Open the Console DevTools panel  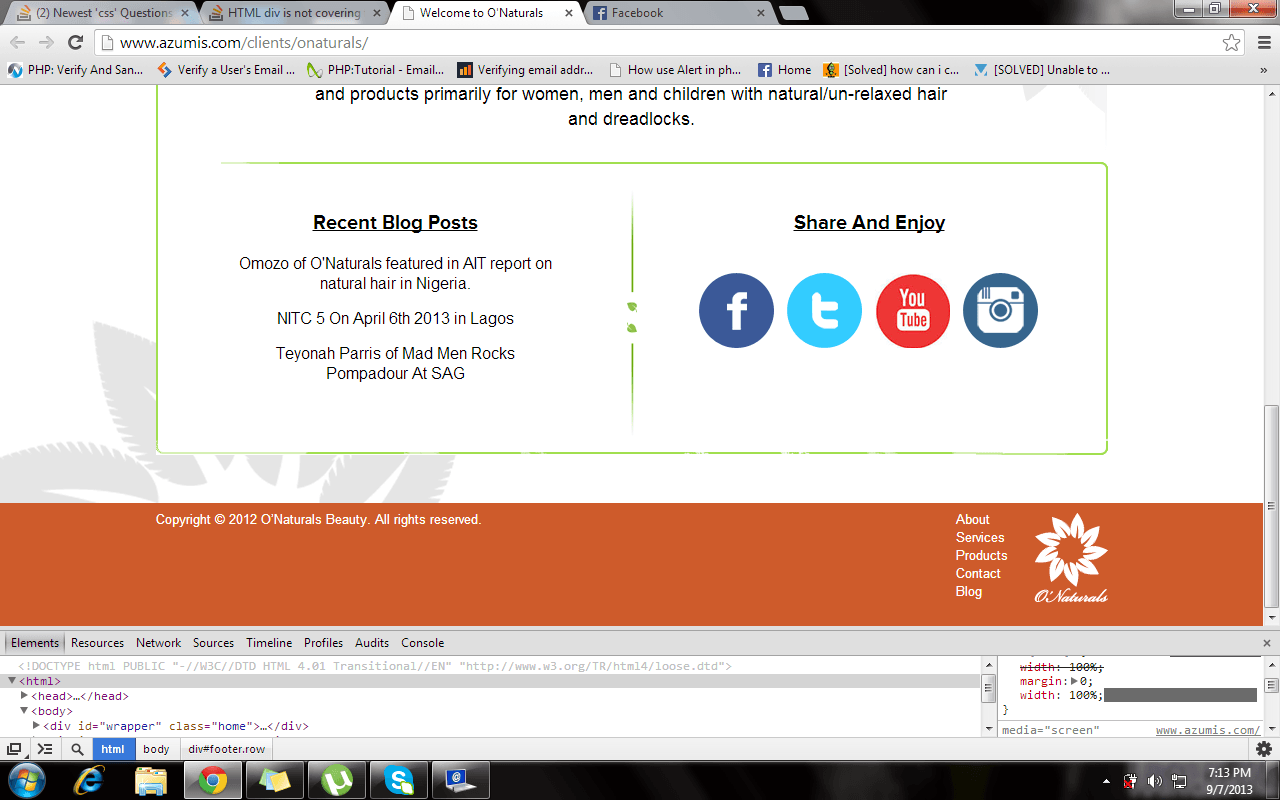coord(423,643)
